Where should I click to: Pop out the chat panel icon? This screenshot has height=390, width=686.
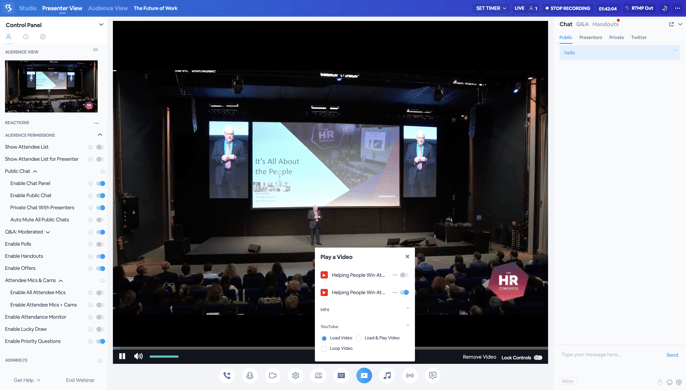671,25
